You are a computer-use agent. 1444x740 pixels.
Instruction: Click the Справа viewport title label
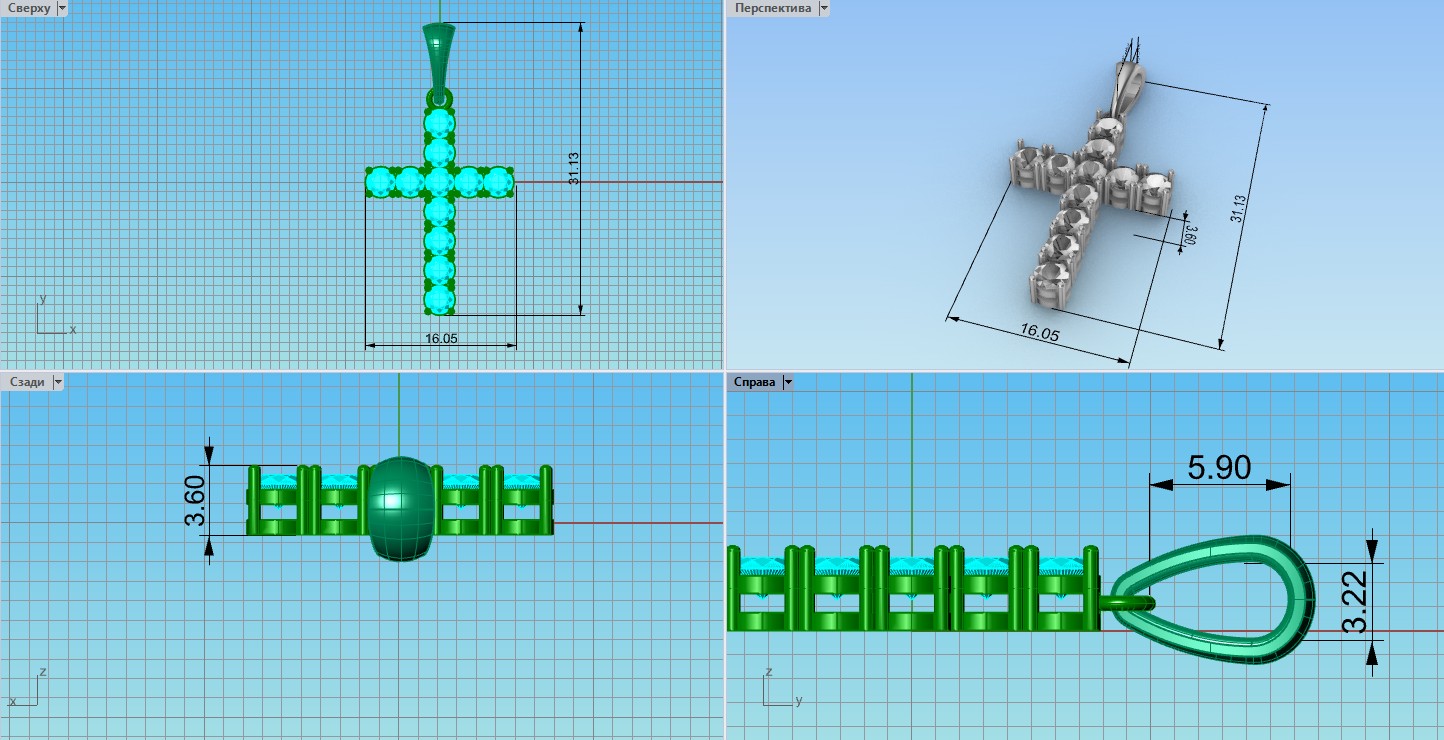(x=755, y=382)
